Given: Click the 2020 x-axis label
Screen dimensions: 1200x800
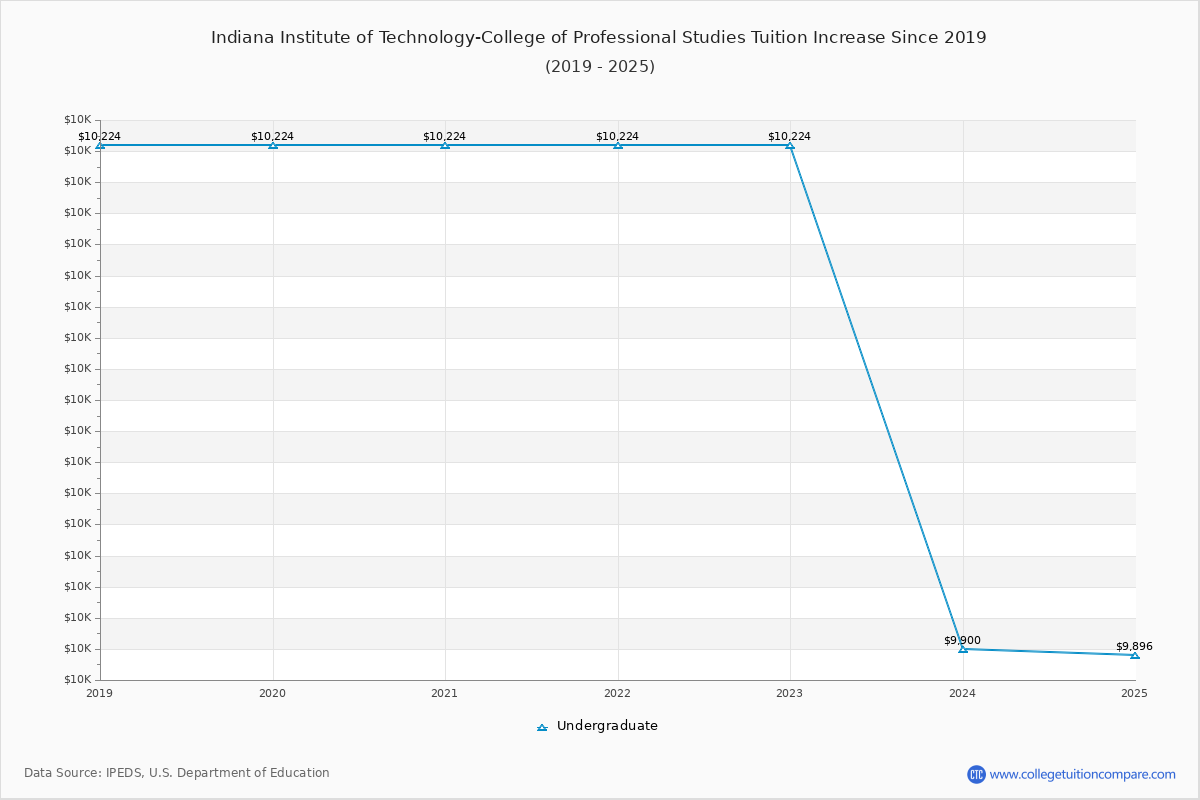Looking at the screenshot, I should (273, 692).
